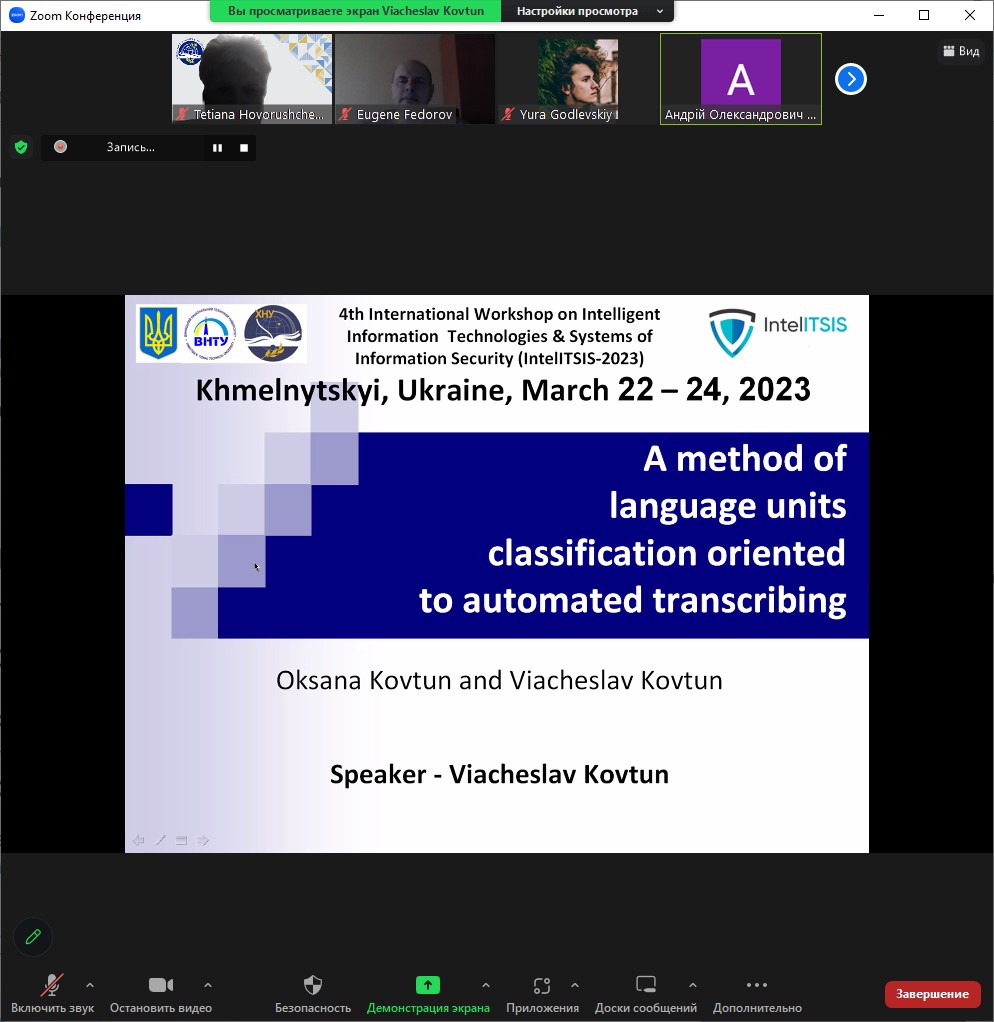Open the More options icon (Дополнительно)

757,986
